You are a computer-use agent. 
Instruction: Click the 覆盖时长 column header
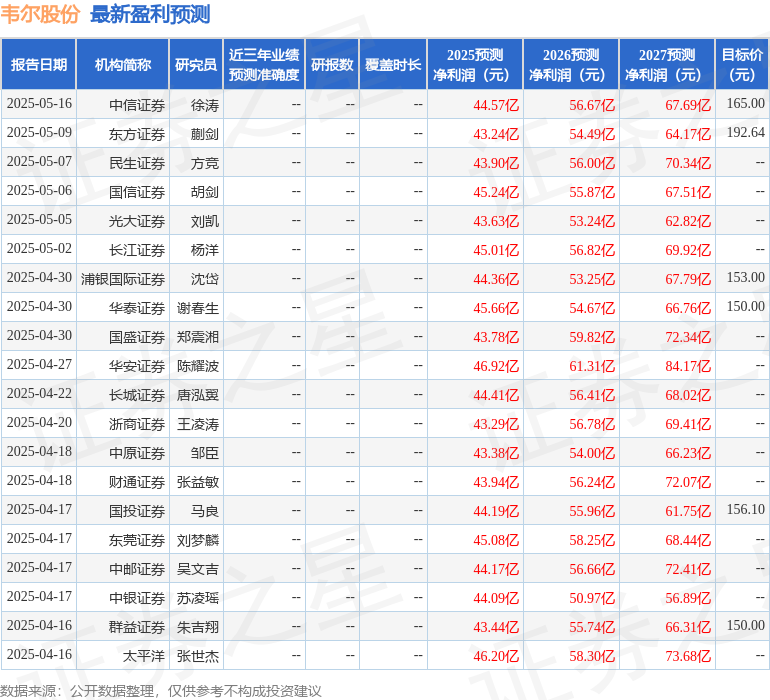[x=393, y=65]
